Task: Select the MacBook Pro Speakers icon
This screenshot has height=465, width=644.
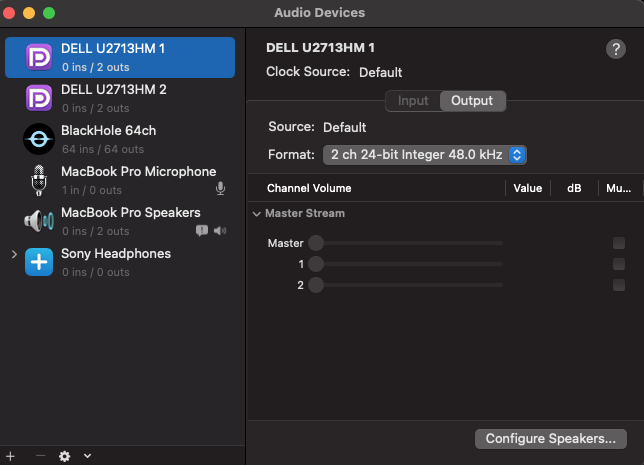Action: [x=39, y=221]
